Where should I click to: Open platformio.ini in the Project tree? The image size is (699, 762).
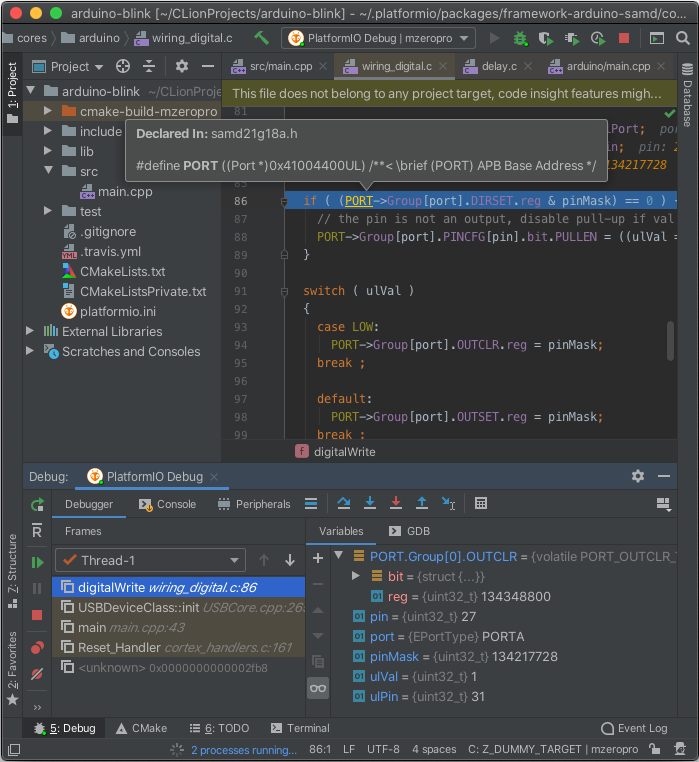[118, 311]
